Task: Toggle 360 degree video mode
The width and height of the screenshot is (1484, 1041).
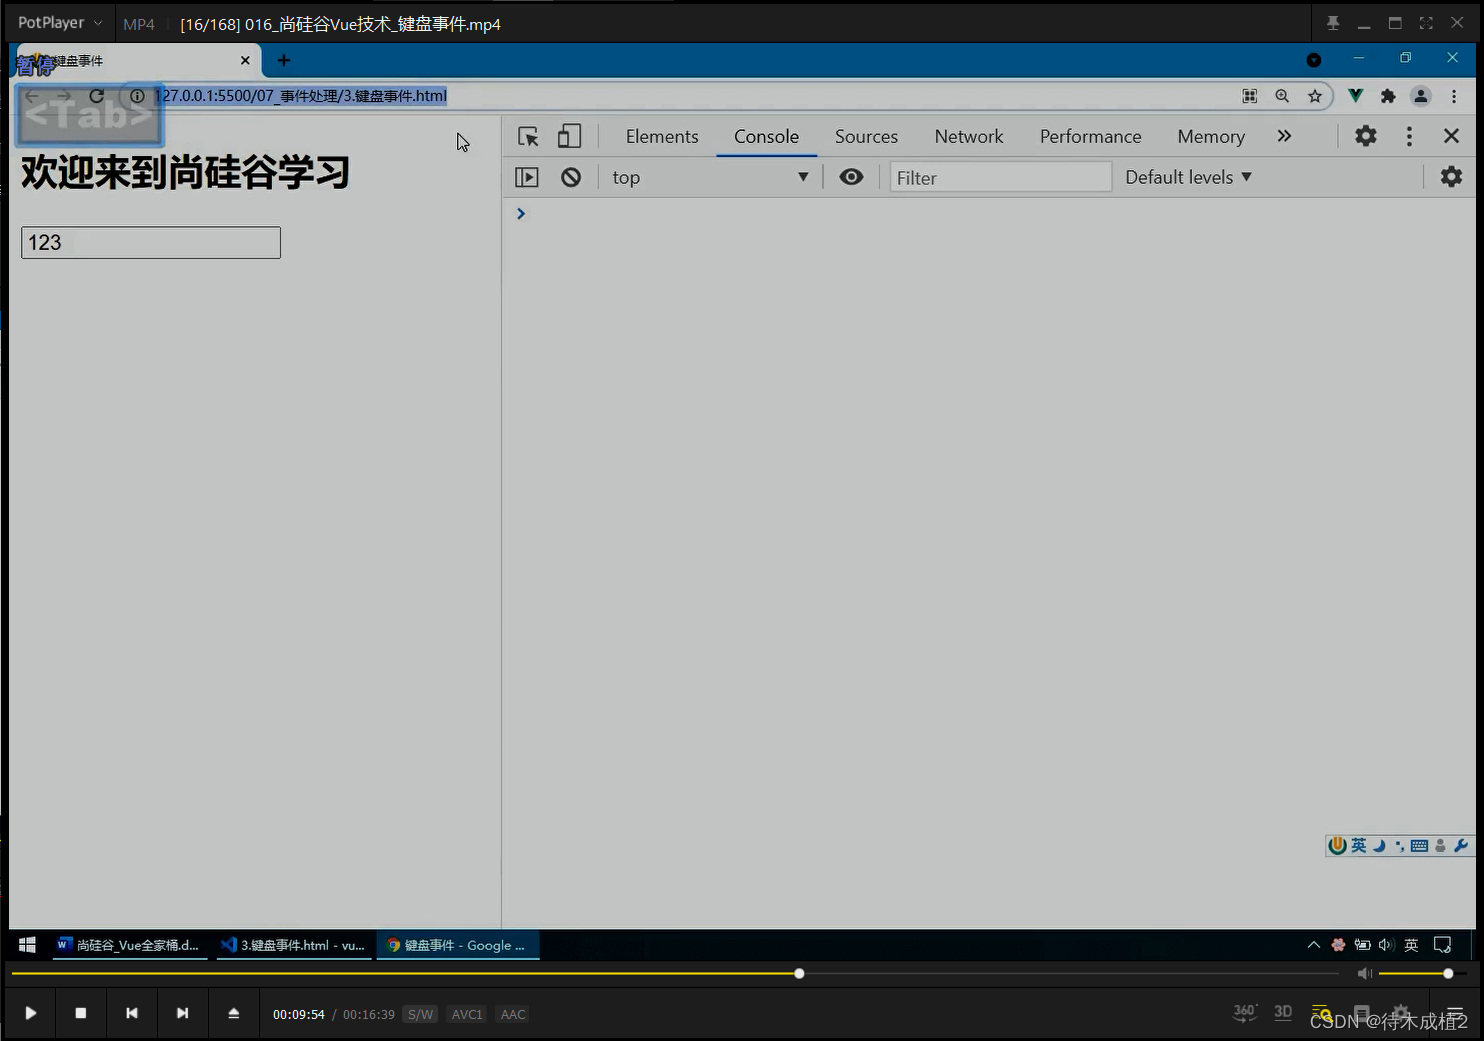Action: click(x=1245, y=1012)
